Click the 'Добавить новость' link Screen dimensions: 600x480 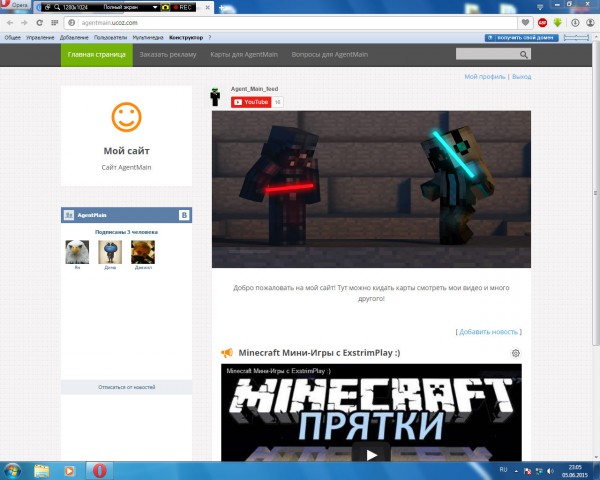[x=489, y=332]
